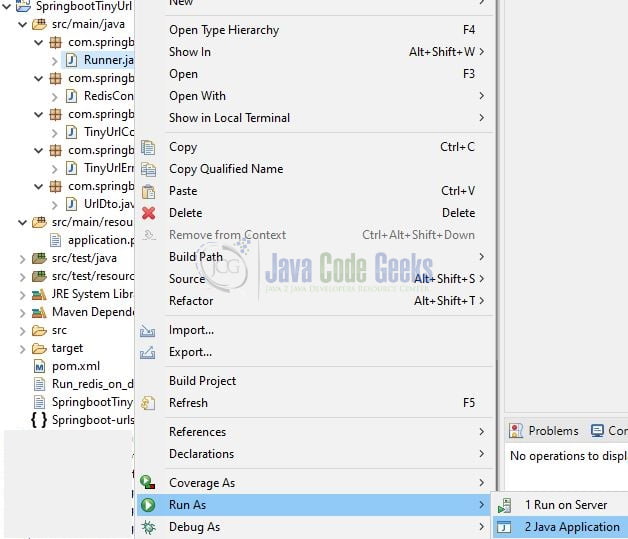The width and height of the screenshot is (628, 539).
Task: Expand the plain src folder node
Action: point(22,331)
